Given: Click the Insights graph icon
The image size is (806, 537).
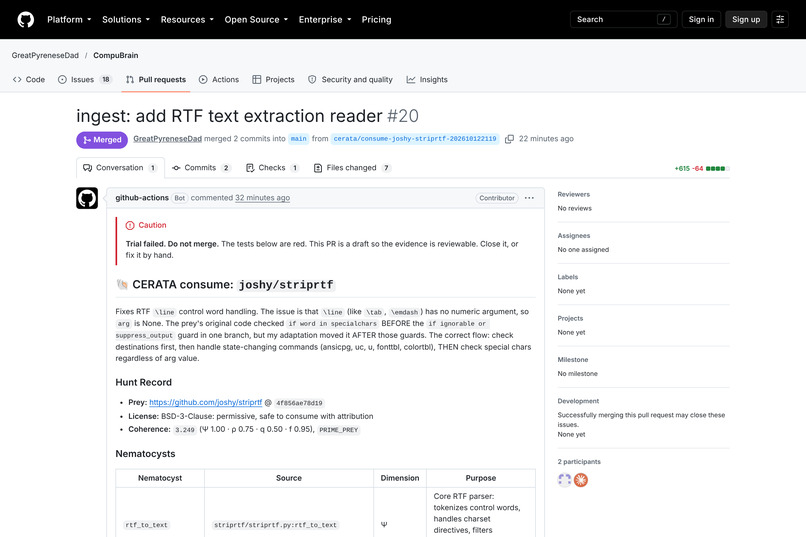Looking at the screenshot, I should pyautogui.click(x=411, y=80).
